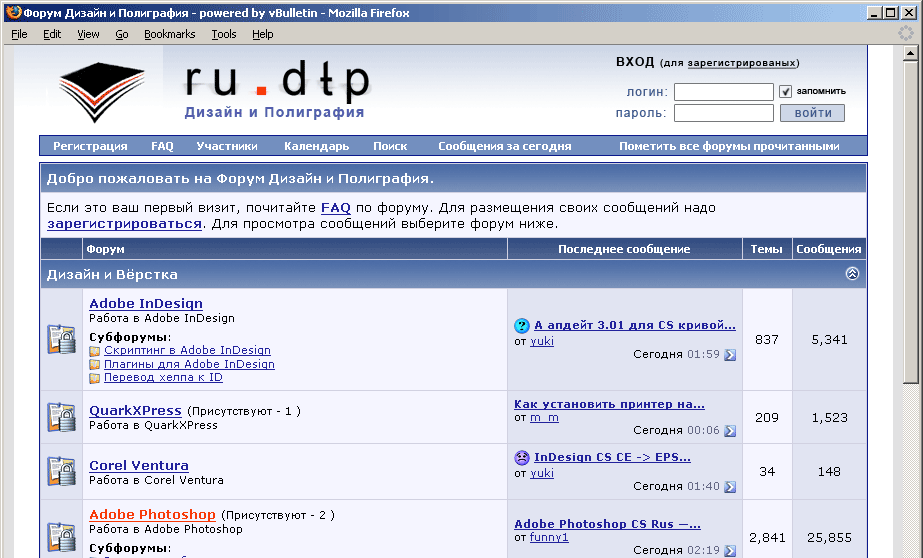This screenshot has width=923, height=558.
Task: Click the Темы column header
Action: point(766,249)
